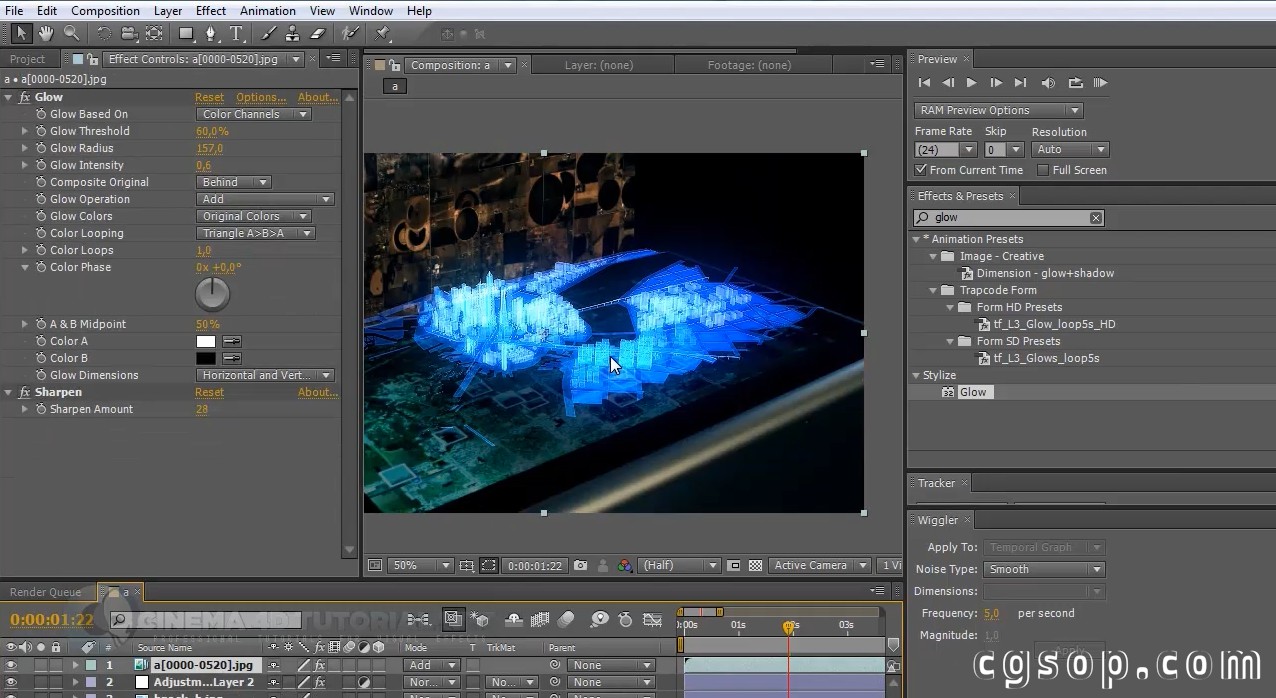
Task: Click the Play button in Preview panel
Action: pyautogui.click(x=971, y=83)
